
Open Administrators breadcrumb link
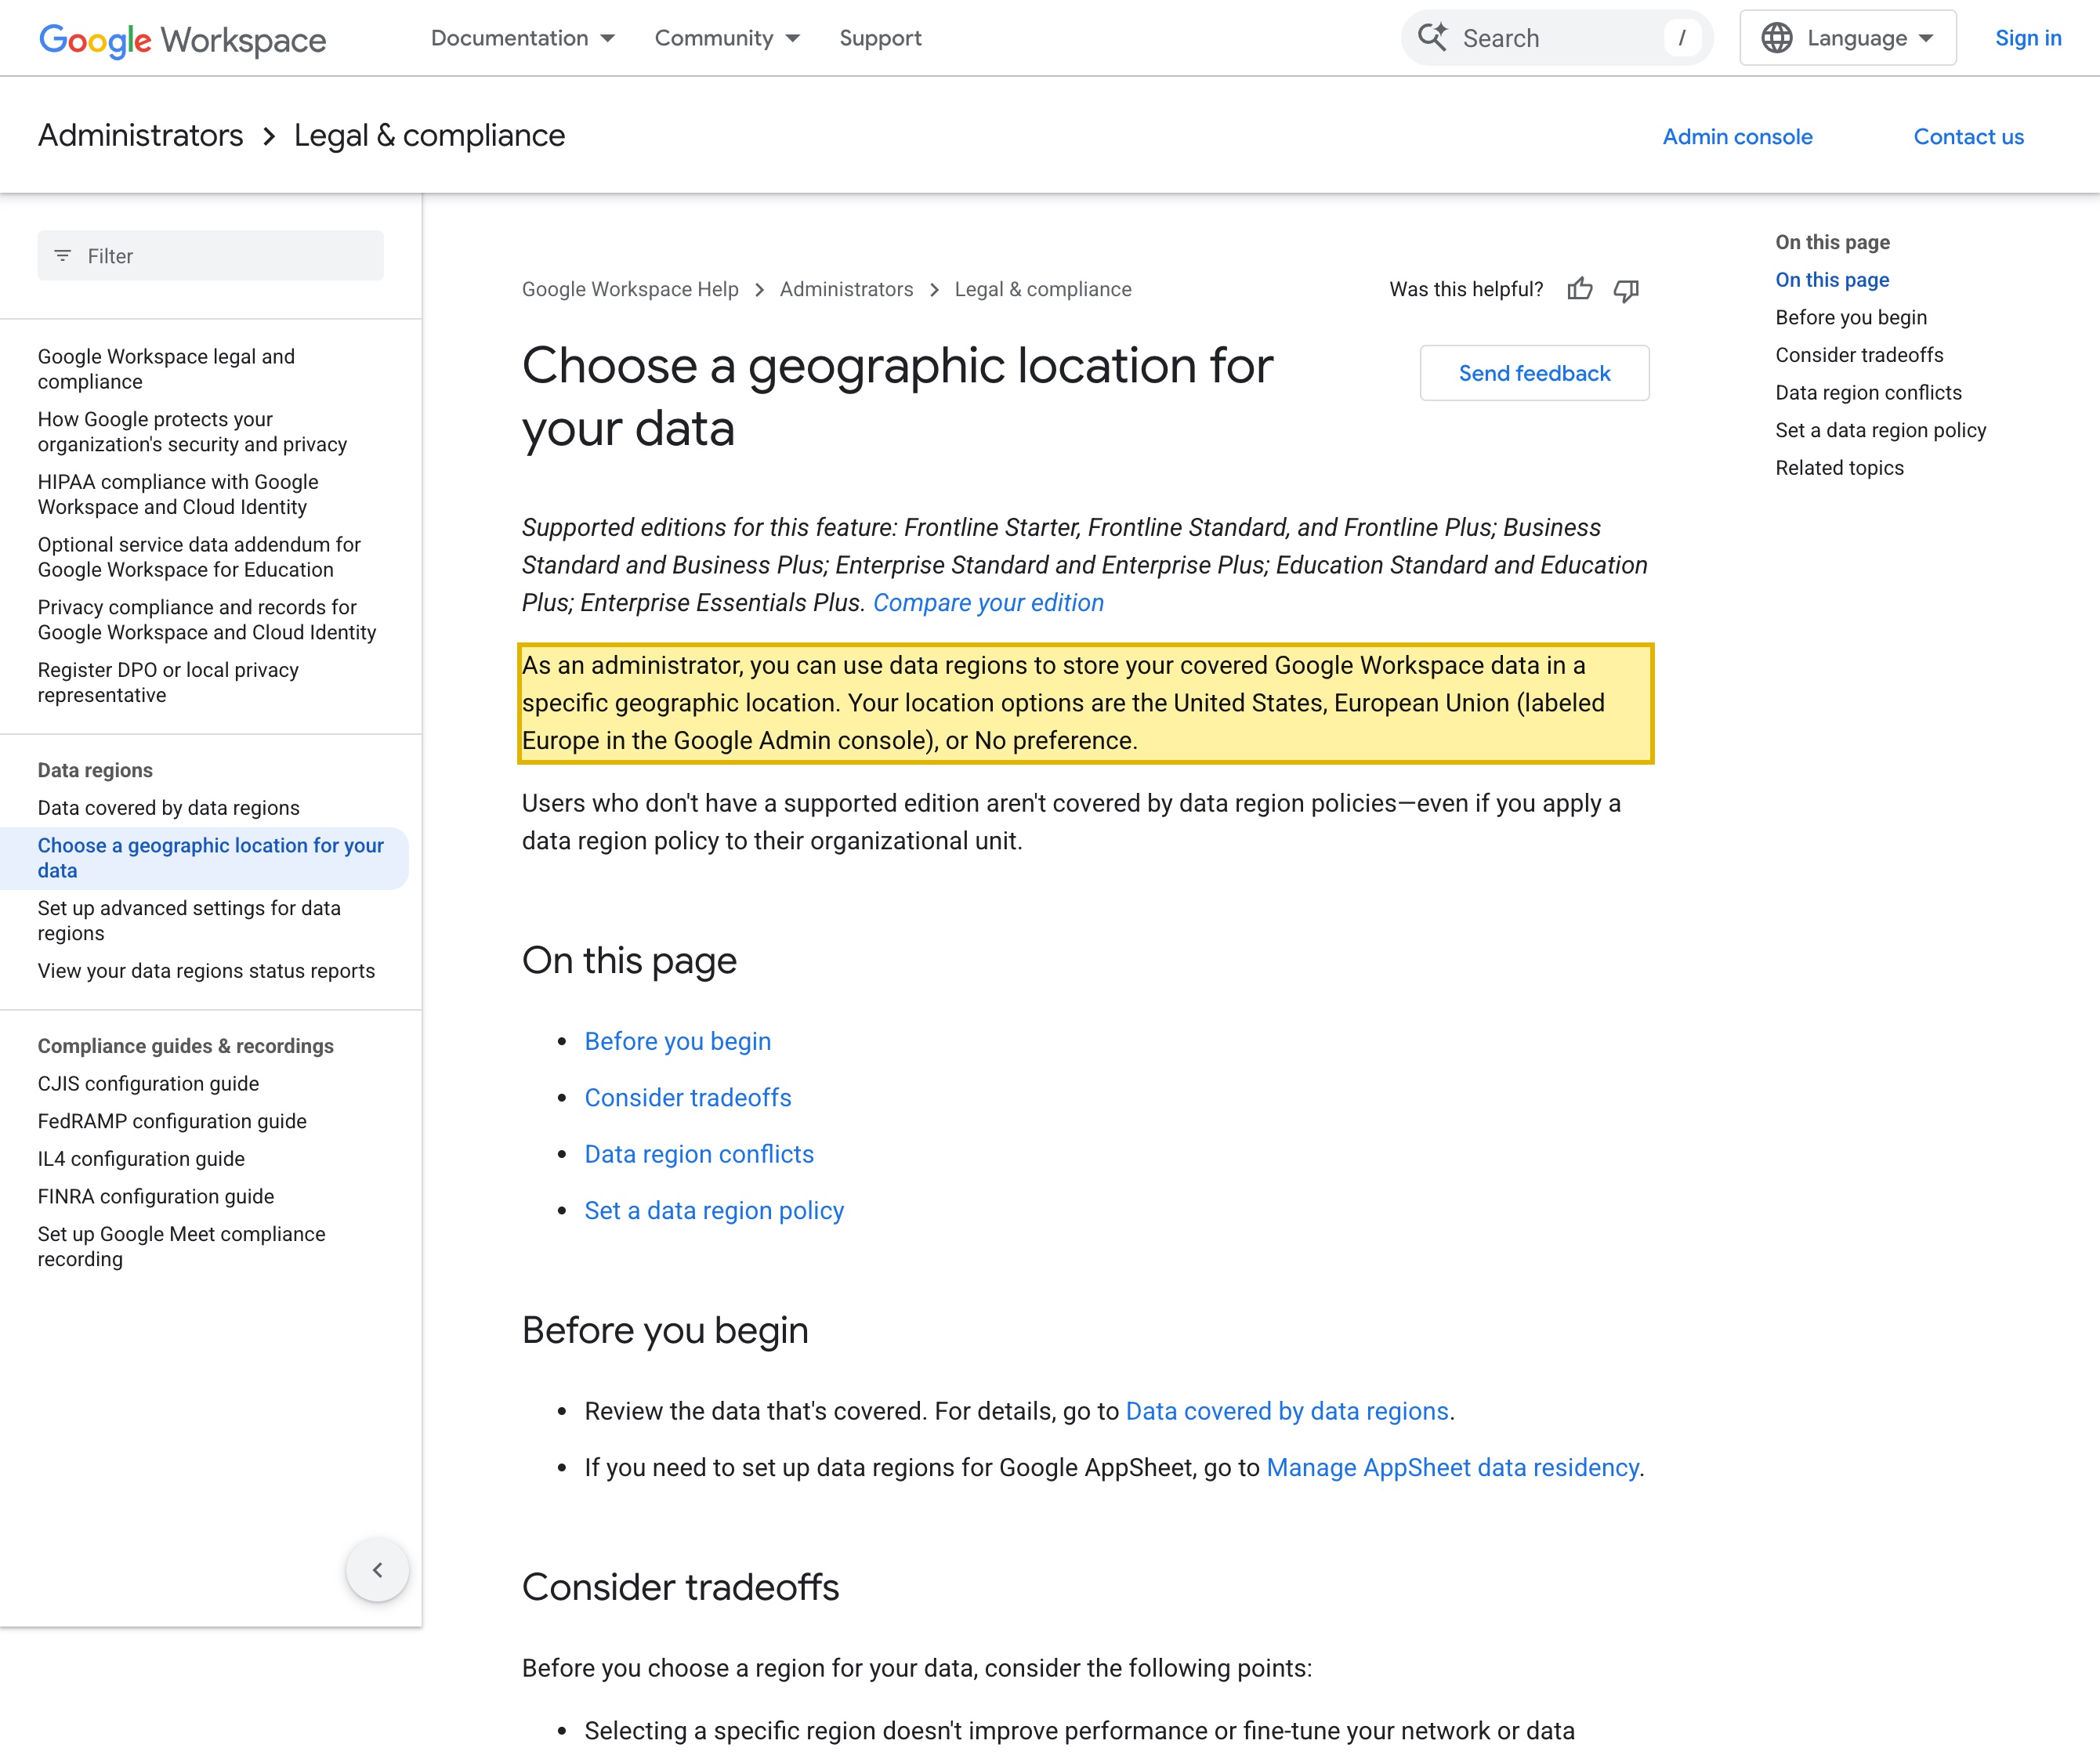click(x=846, y=289)
